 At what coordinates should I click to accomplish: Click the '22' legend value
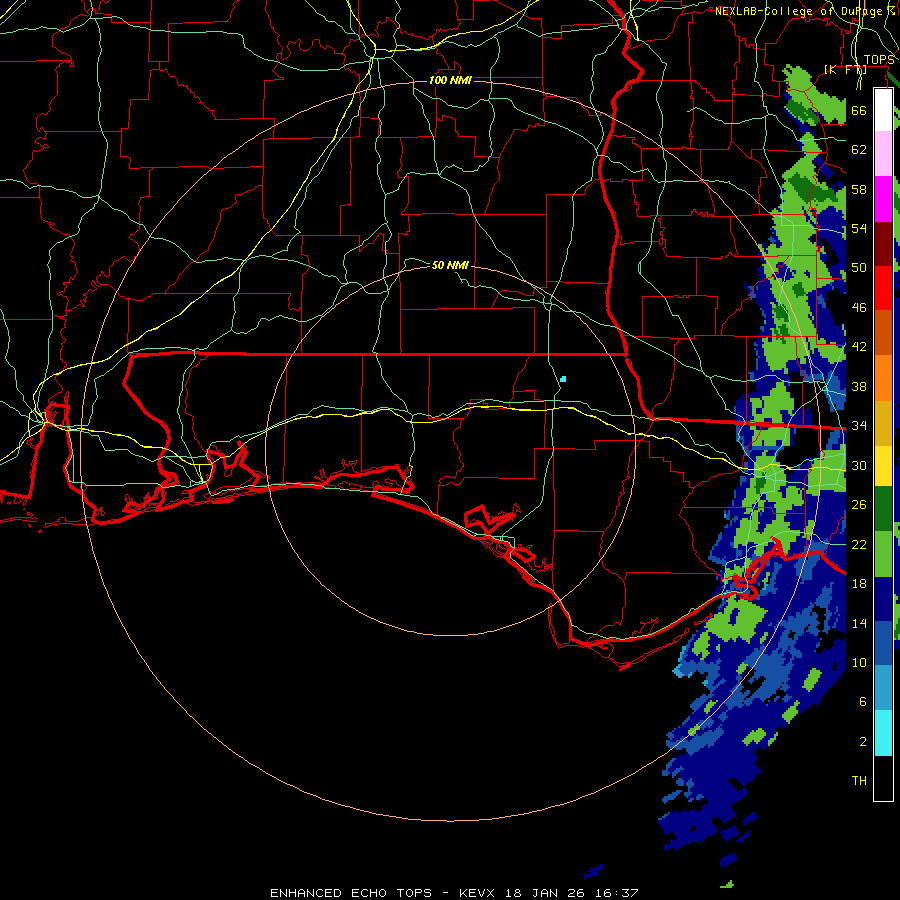click(859, 544)
